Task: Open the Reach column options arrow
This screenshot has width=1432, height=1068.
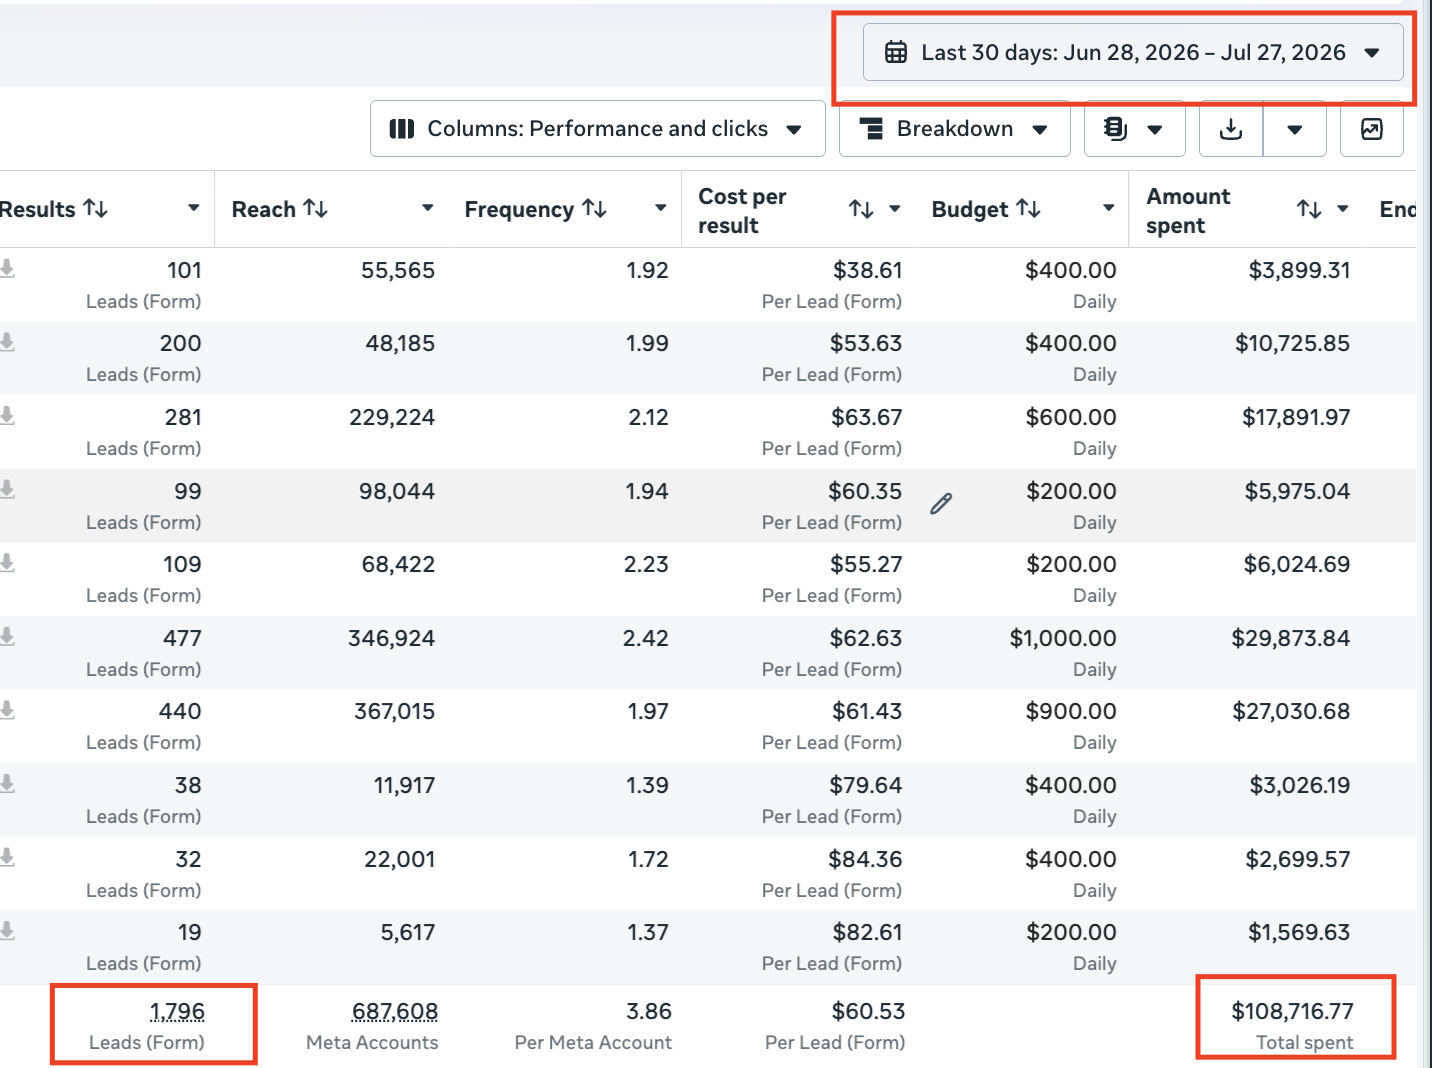Action: (x=428, y=208)
